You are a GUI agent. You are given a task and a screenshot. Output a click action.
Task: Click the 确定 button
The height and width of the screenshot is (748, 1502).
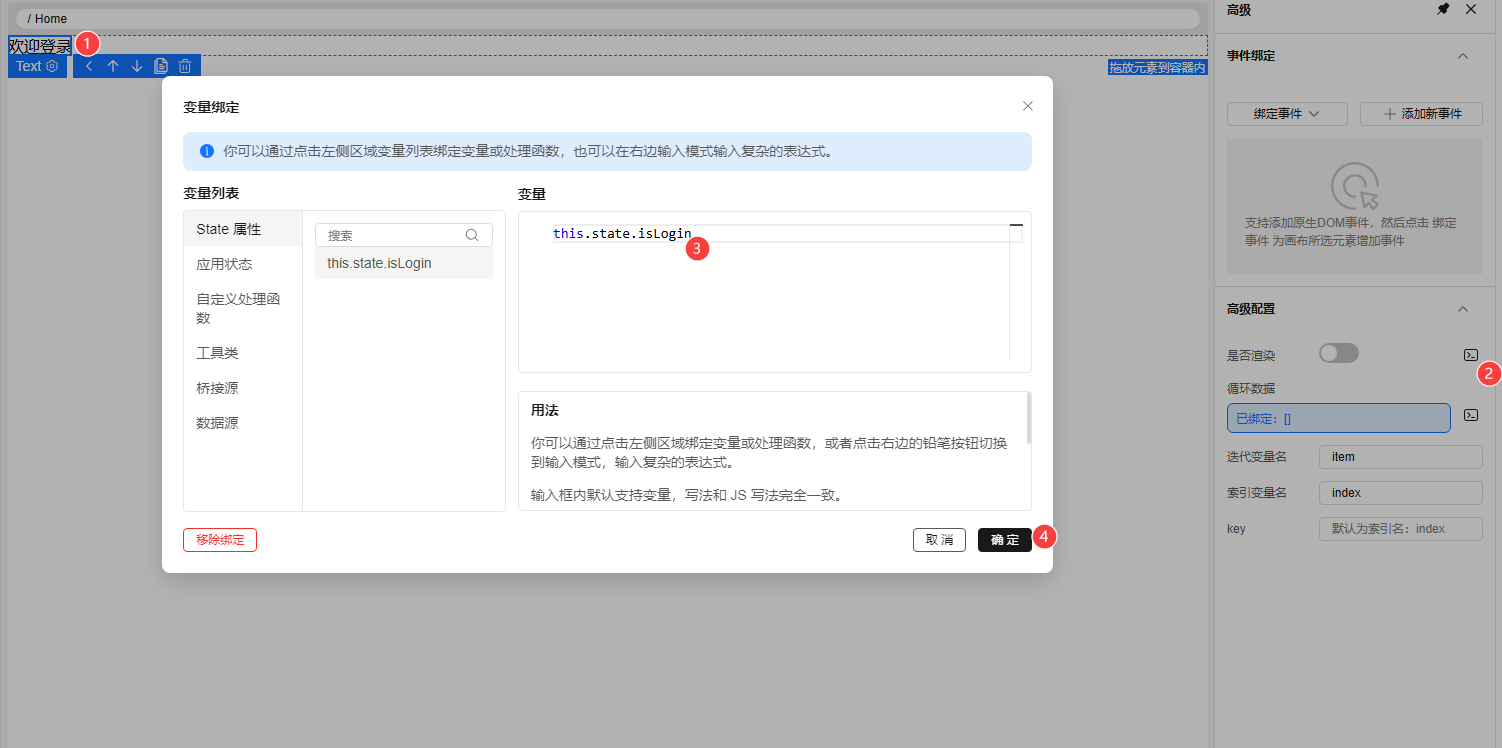pyautogui.click(x=1004, y=540)
